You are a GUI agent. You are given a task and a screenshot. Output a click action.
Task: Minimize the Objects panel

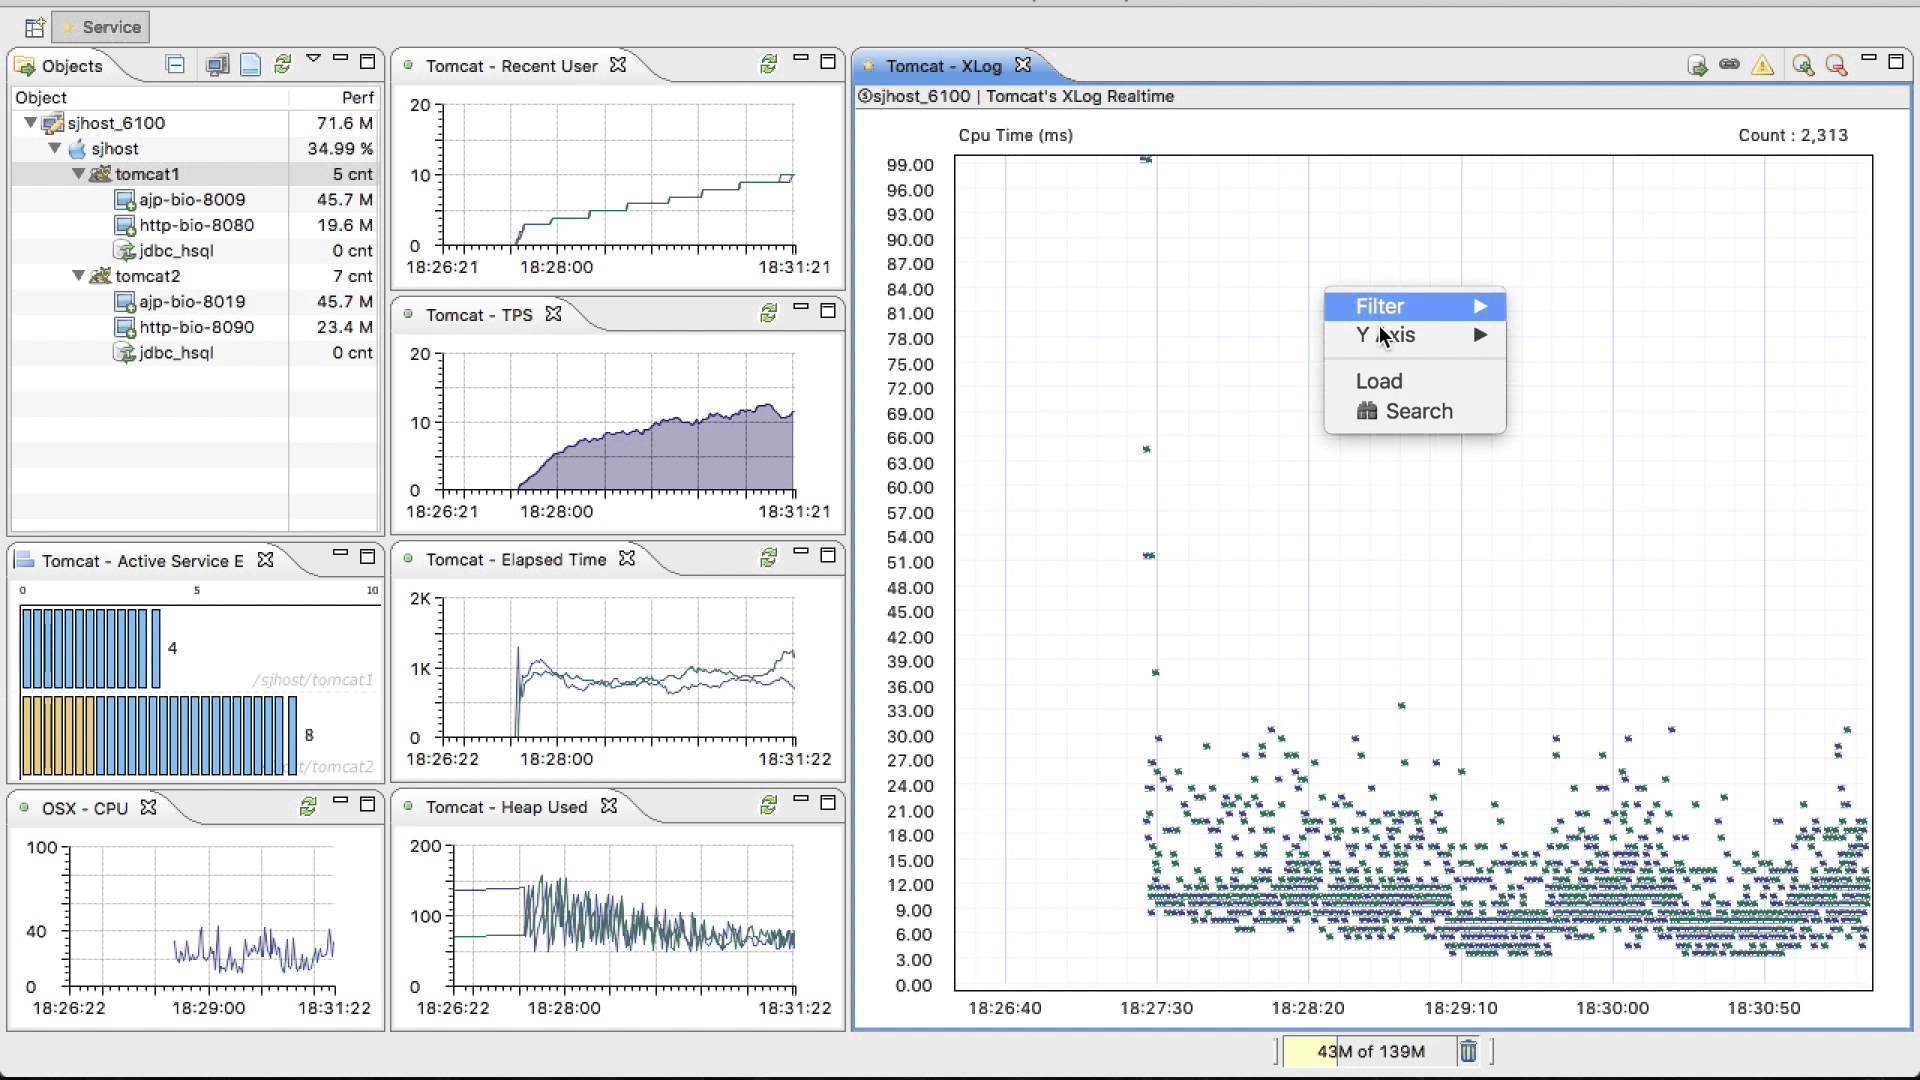[340, 59]
